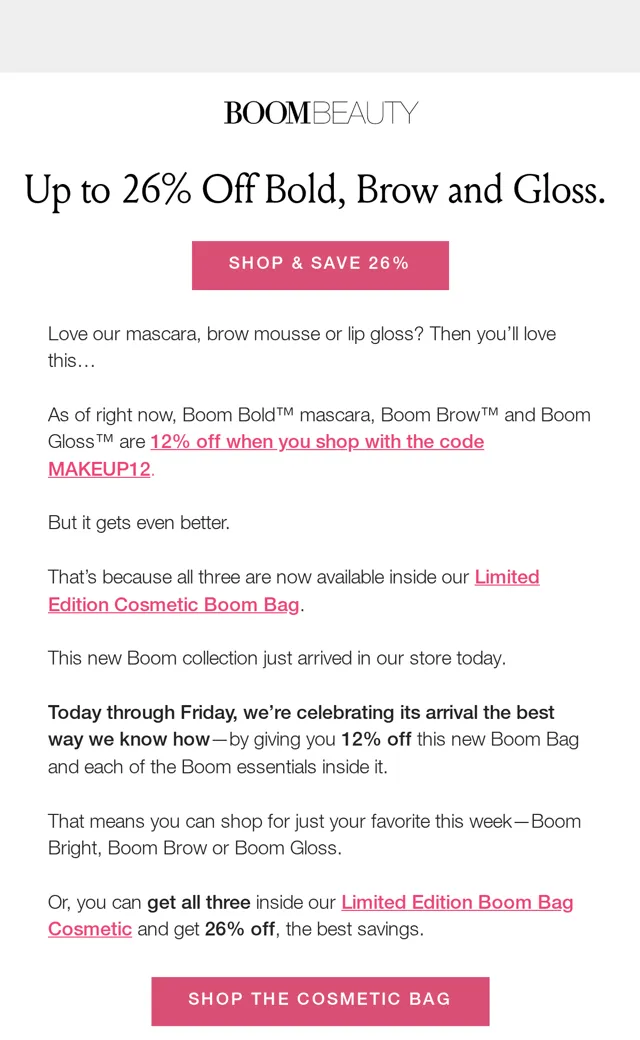This screenshot has height=1040, width=640.
Task: Click the MAKEUP12 code link
Action: pyautogui.click(x=99, y=469)
